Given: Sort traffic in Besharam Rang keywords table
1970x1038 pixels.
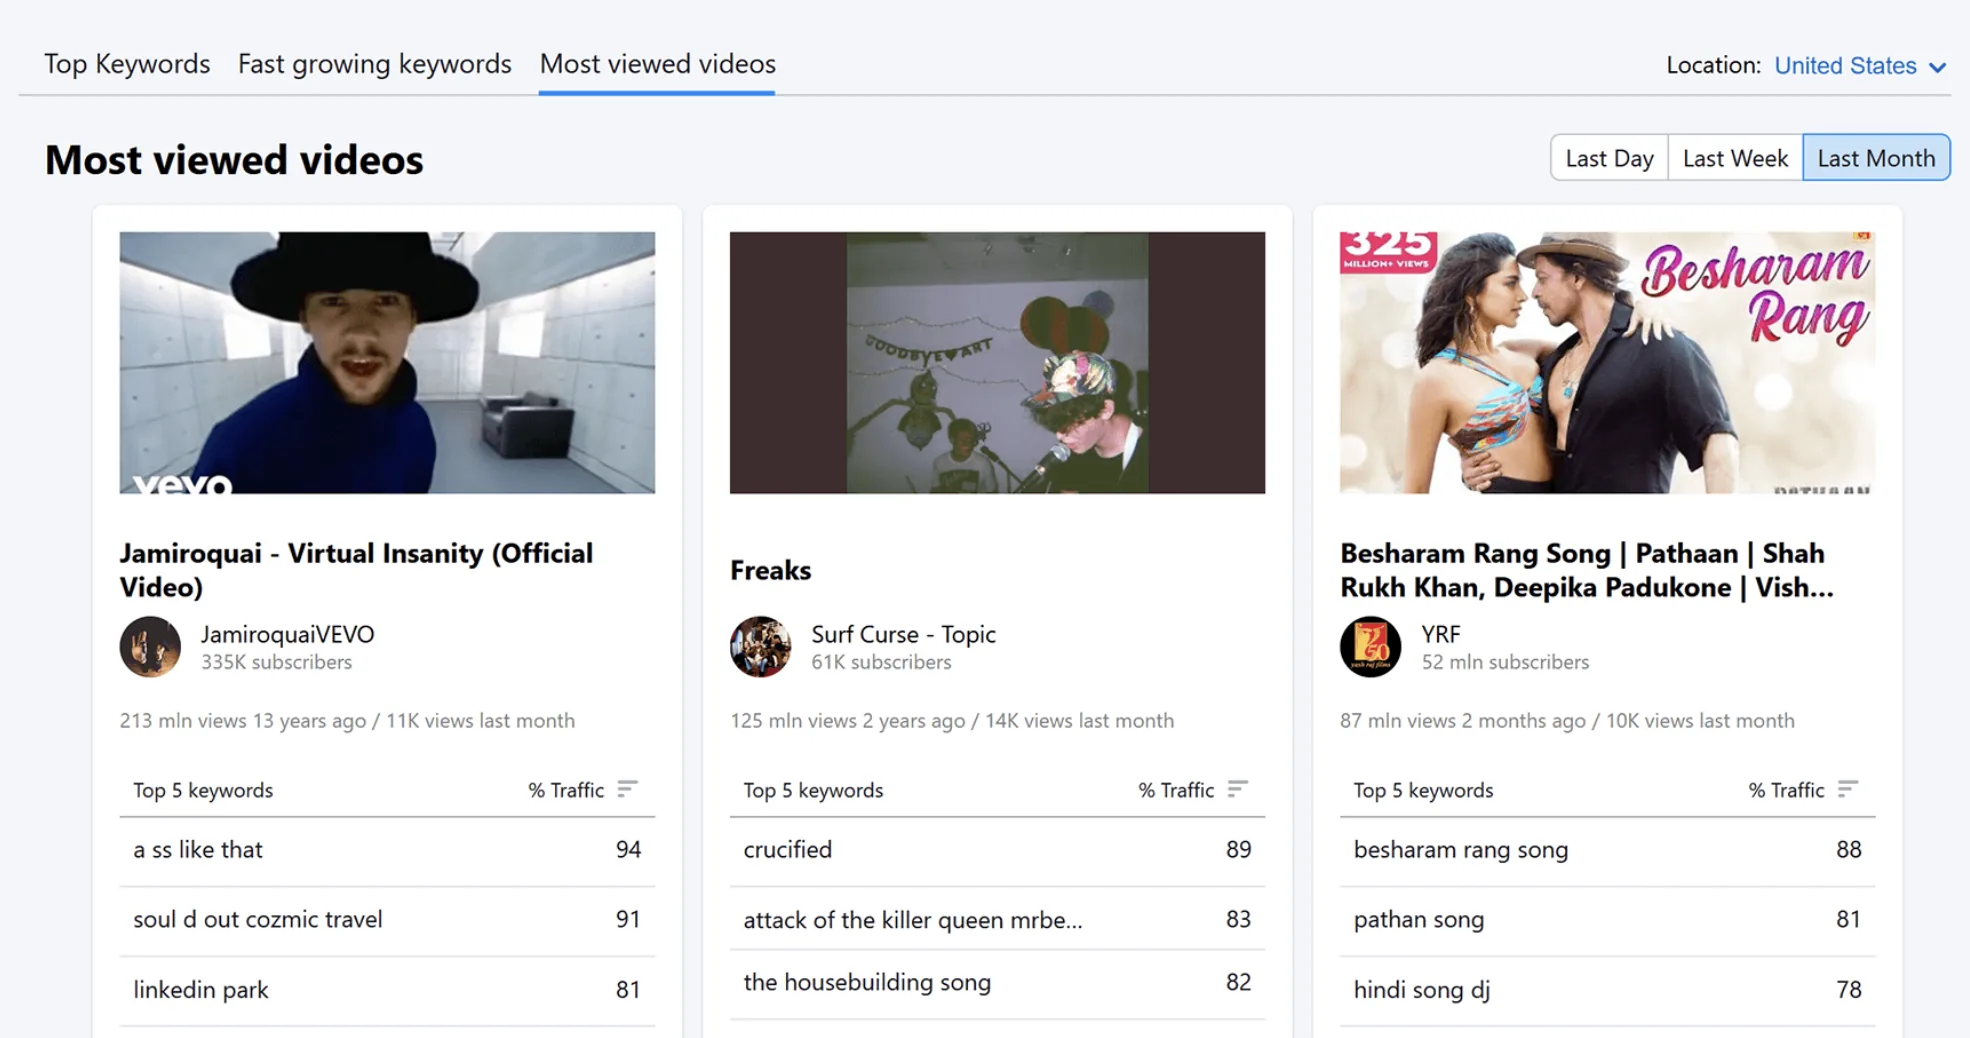Looking at the screenshot, I should [x=1847, y=789].
